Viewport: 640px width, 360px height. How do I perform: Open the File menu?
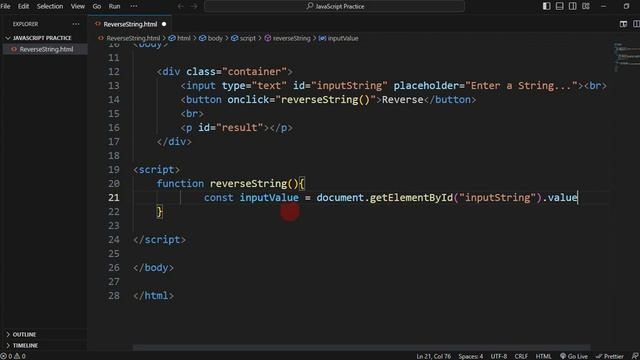coord(5,6)
